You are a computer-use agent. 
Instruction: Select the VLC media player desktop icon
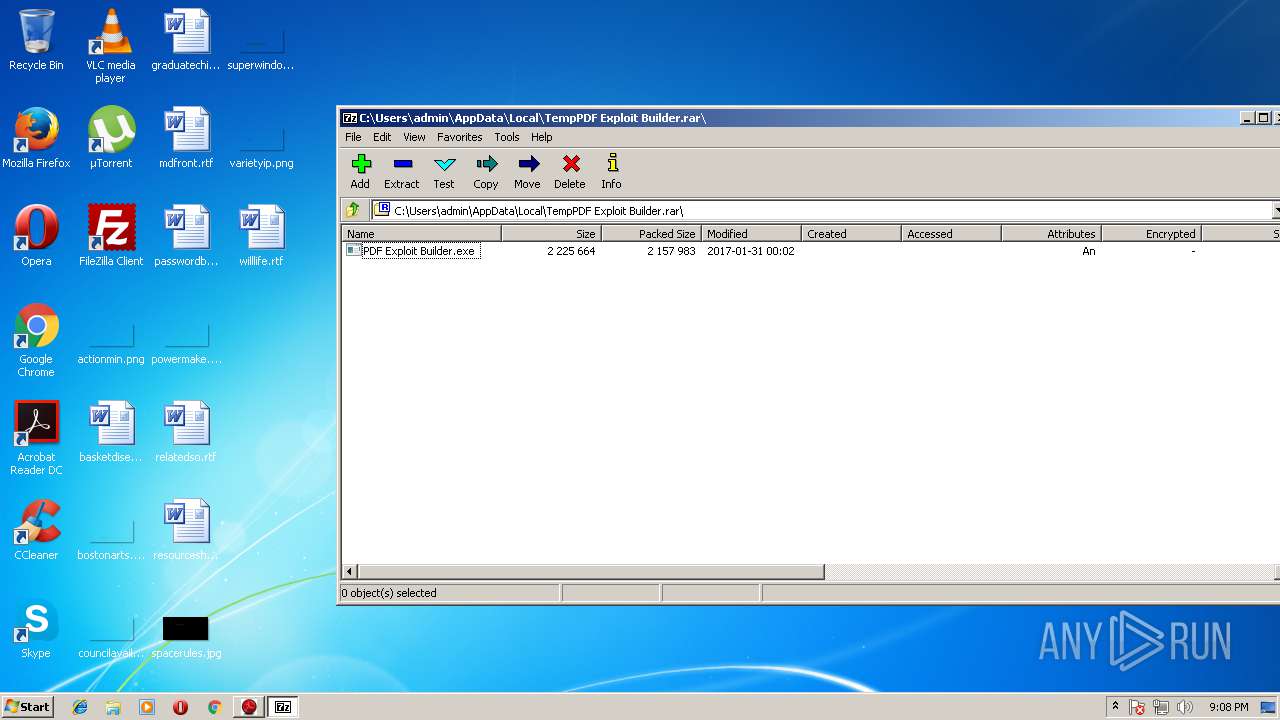pos(110,46)
